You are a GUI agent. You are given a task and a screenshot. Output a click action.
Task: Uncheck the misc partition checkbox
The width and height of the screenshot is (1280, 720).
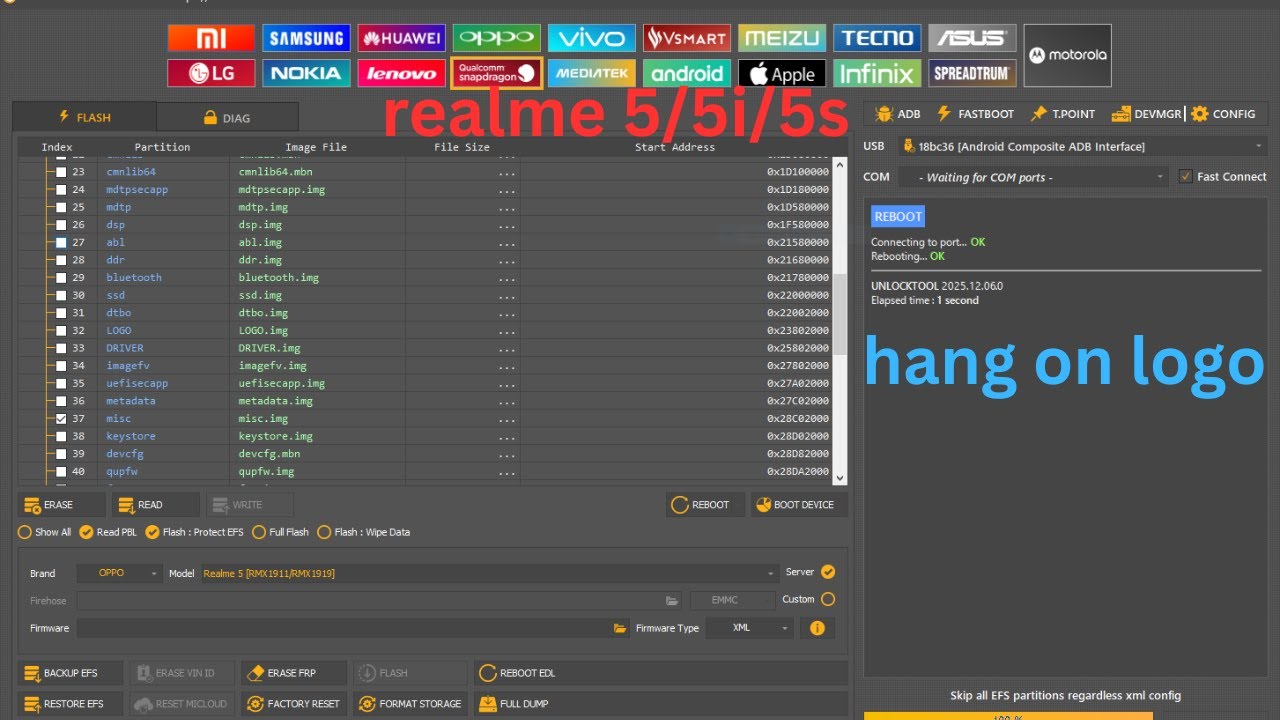point(61,419)
